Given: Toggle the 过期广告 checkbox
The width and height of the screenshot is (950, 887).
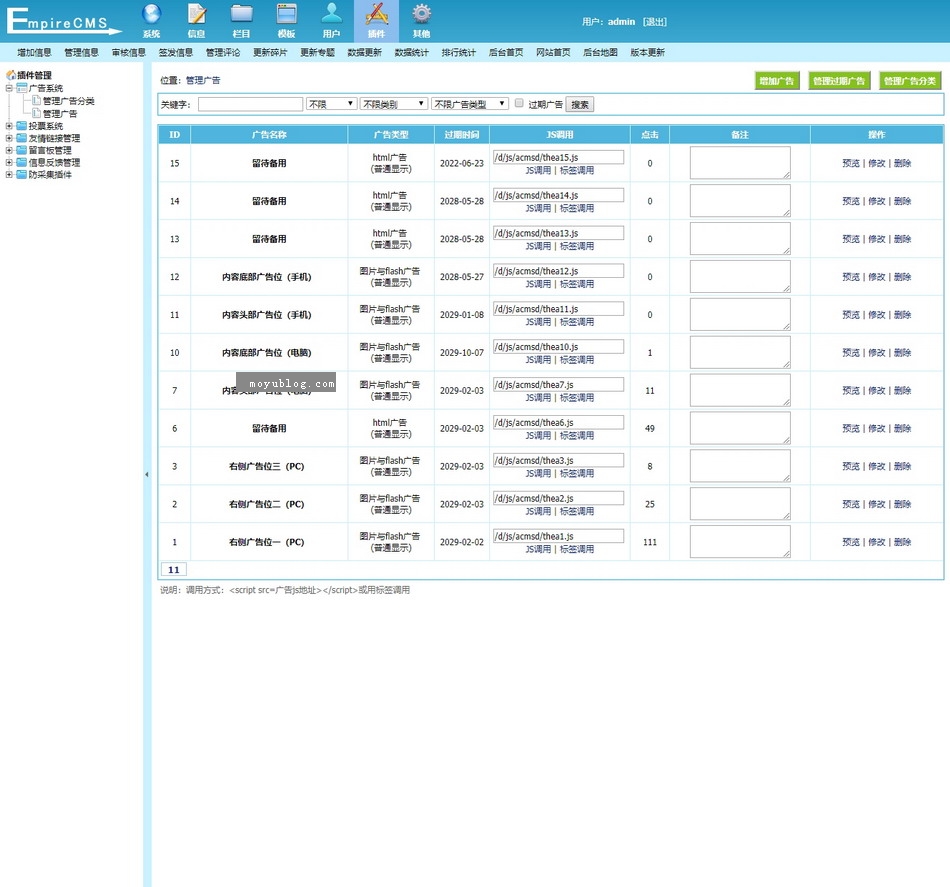Looking at the screenshot, I should click(x=519, y=103).
